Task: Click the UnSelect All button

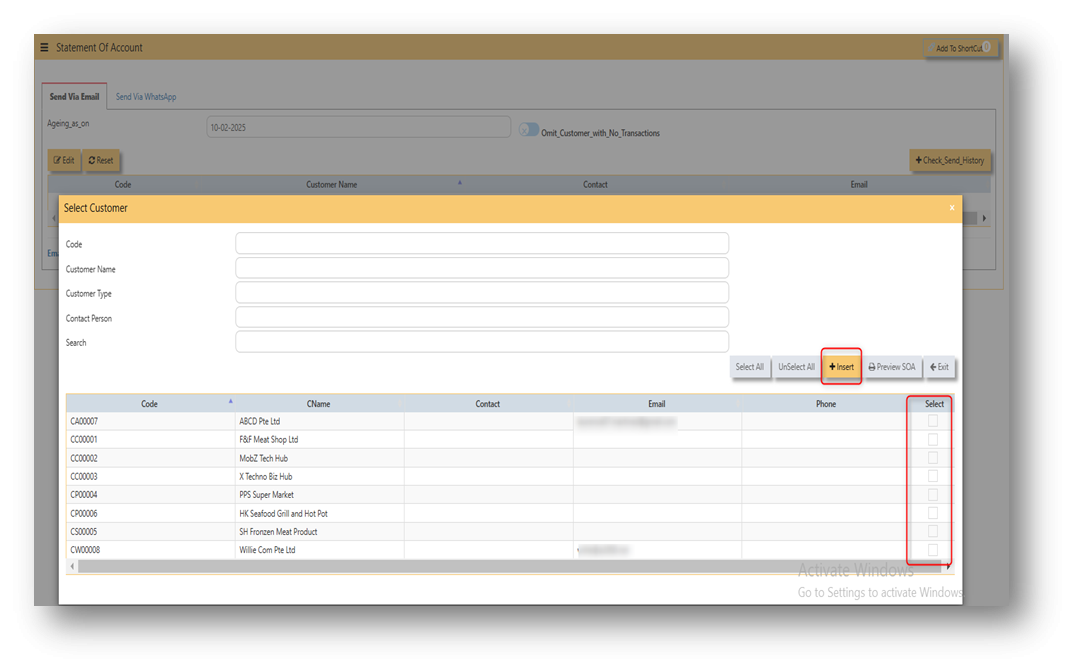Action: (796, 367)
